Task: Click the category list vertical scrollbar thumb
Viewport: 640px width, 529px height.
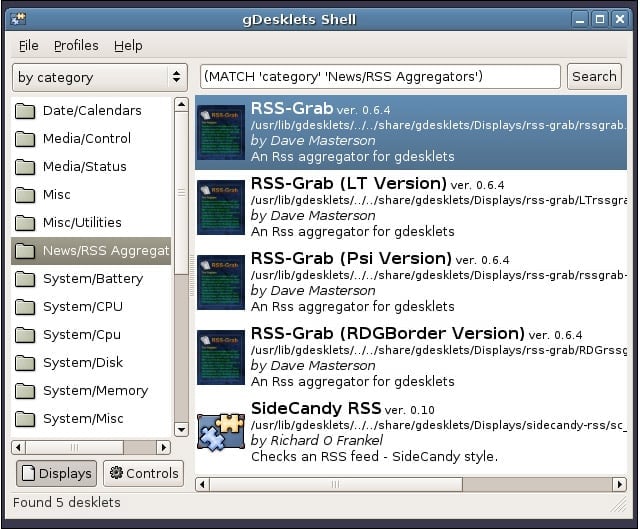Action: (181, 193)
